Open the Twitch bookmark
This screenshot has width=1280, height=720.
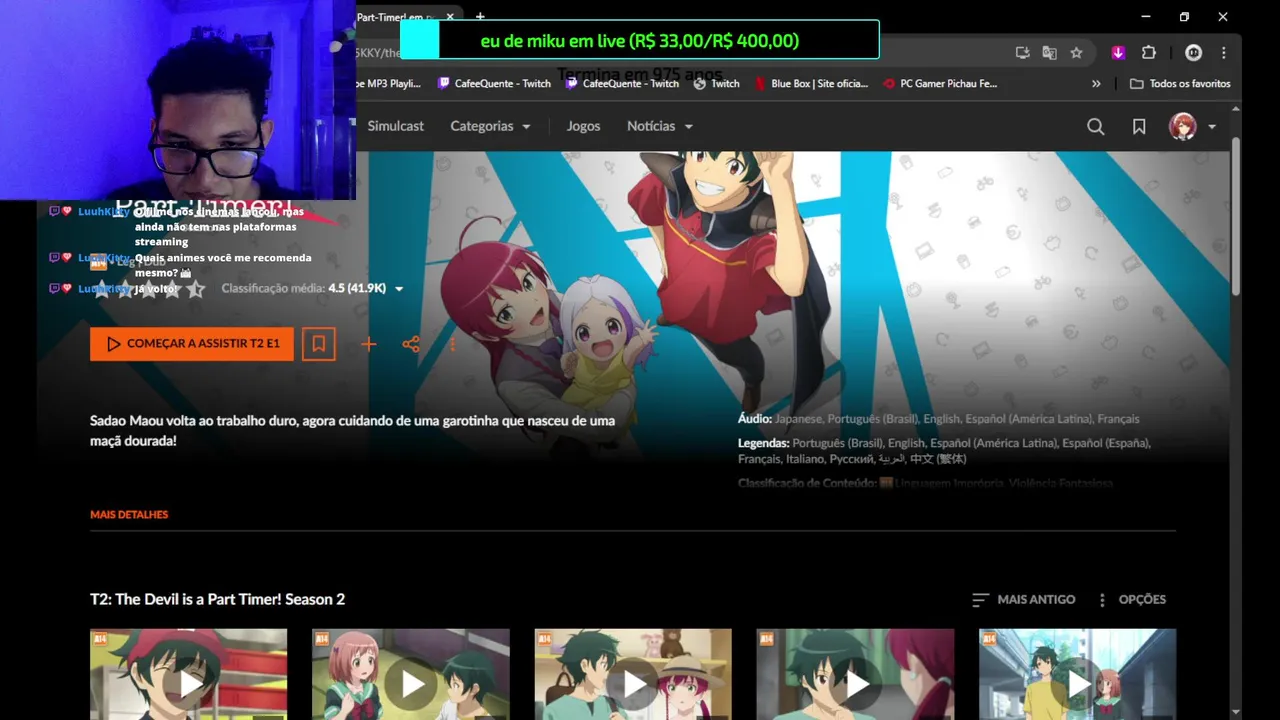point(716,84)
